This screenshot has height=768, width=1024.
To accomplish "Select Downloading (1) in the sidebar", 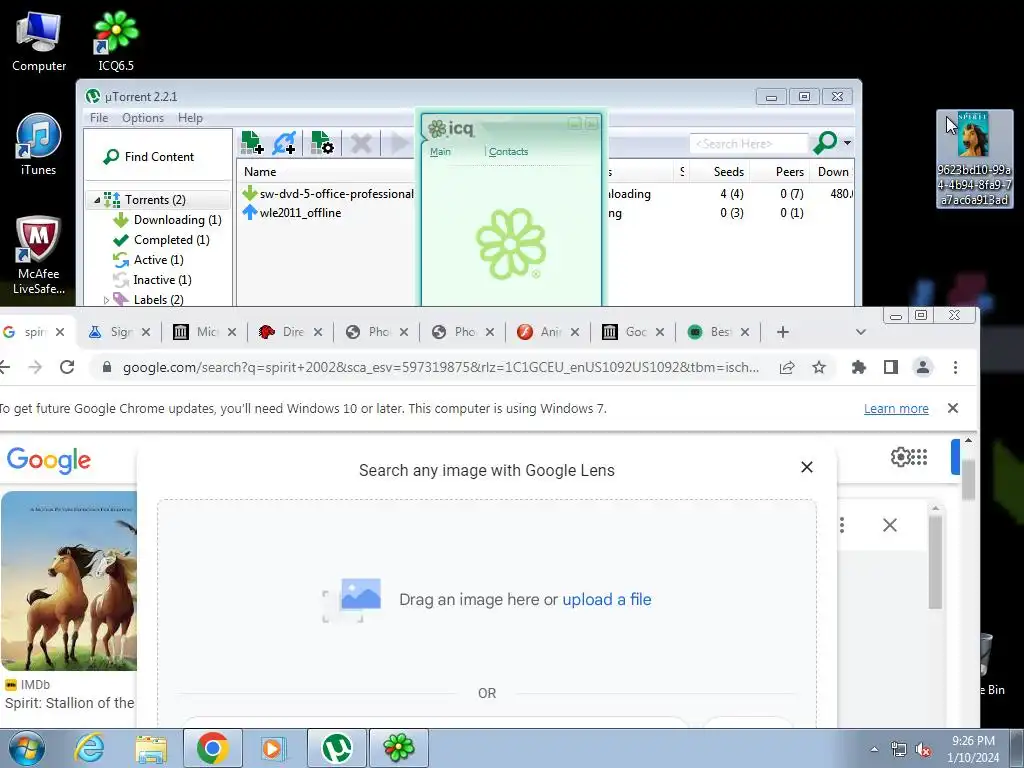I will 168,220.
